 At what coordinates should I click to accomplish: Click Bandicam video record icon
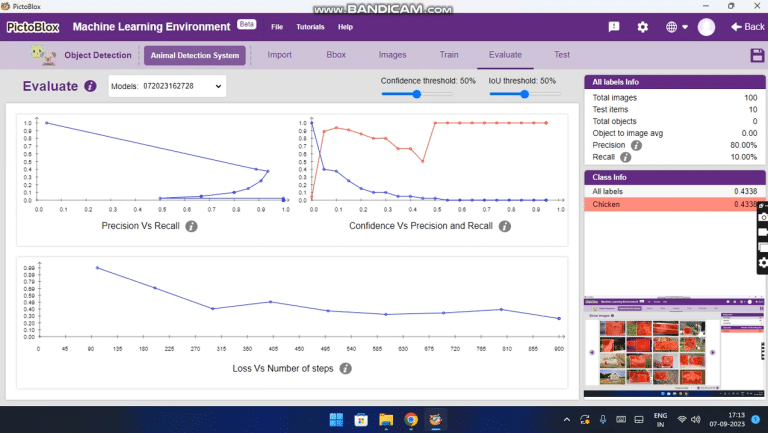pos(763,232)
